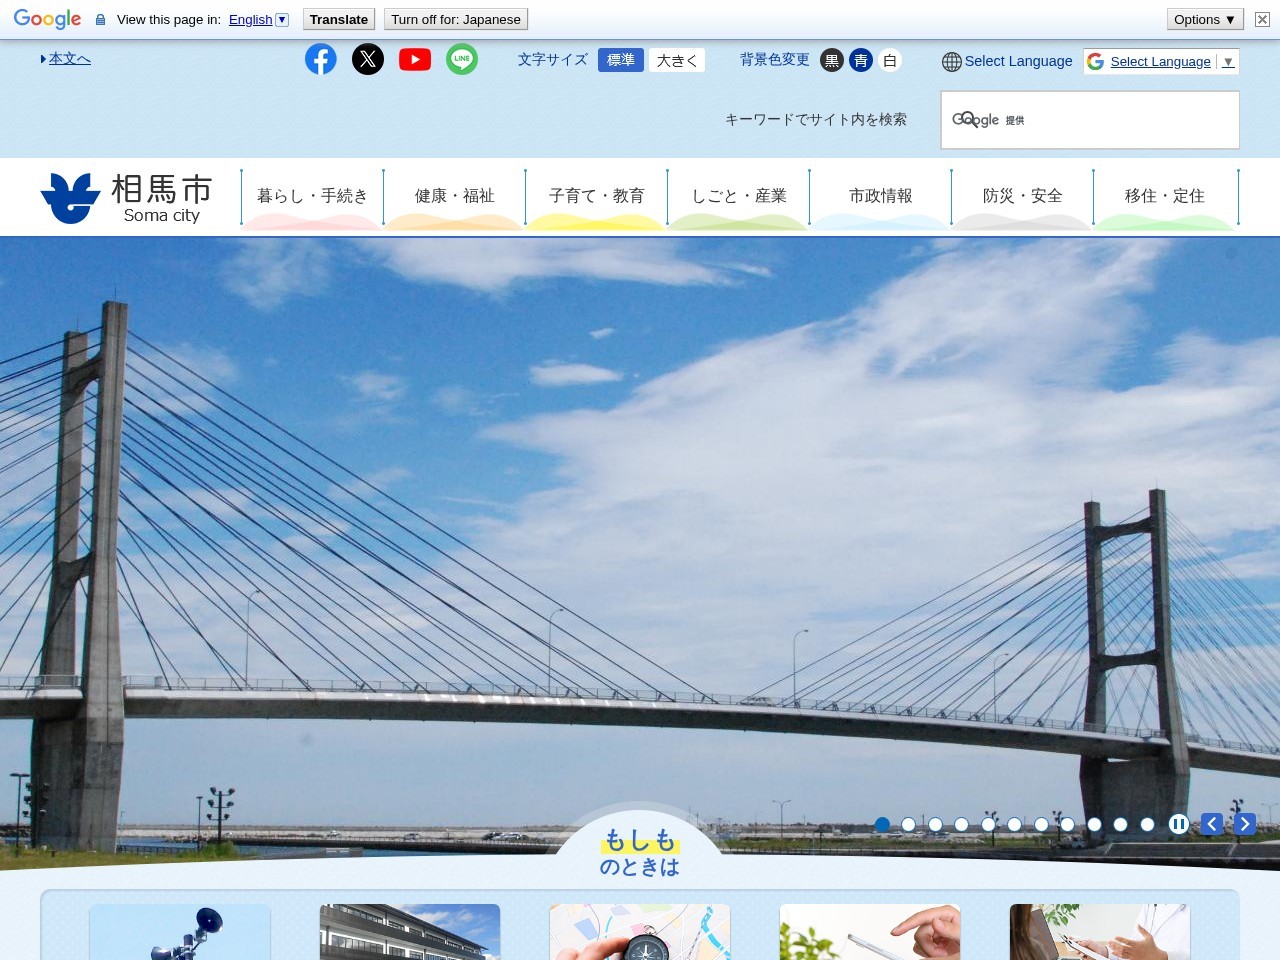Open the pointing hand thumbnail card
Image resolution: width=1280 pixels, height=960 pixels.
[870, 932]
